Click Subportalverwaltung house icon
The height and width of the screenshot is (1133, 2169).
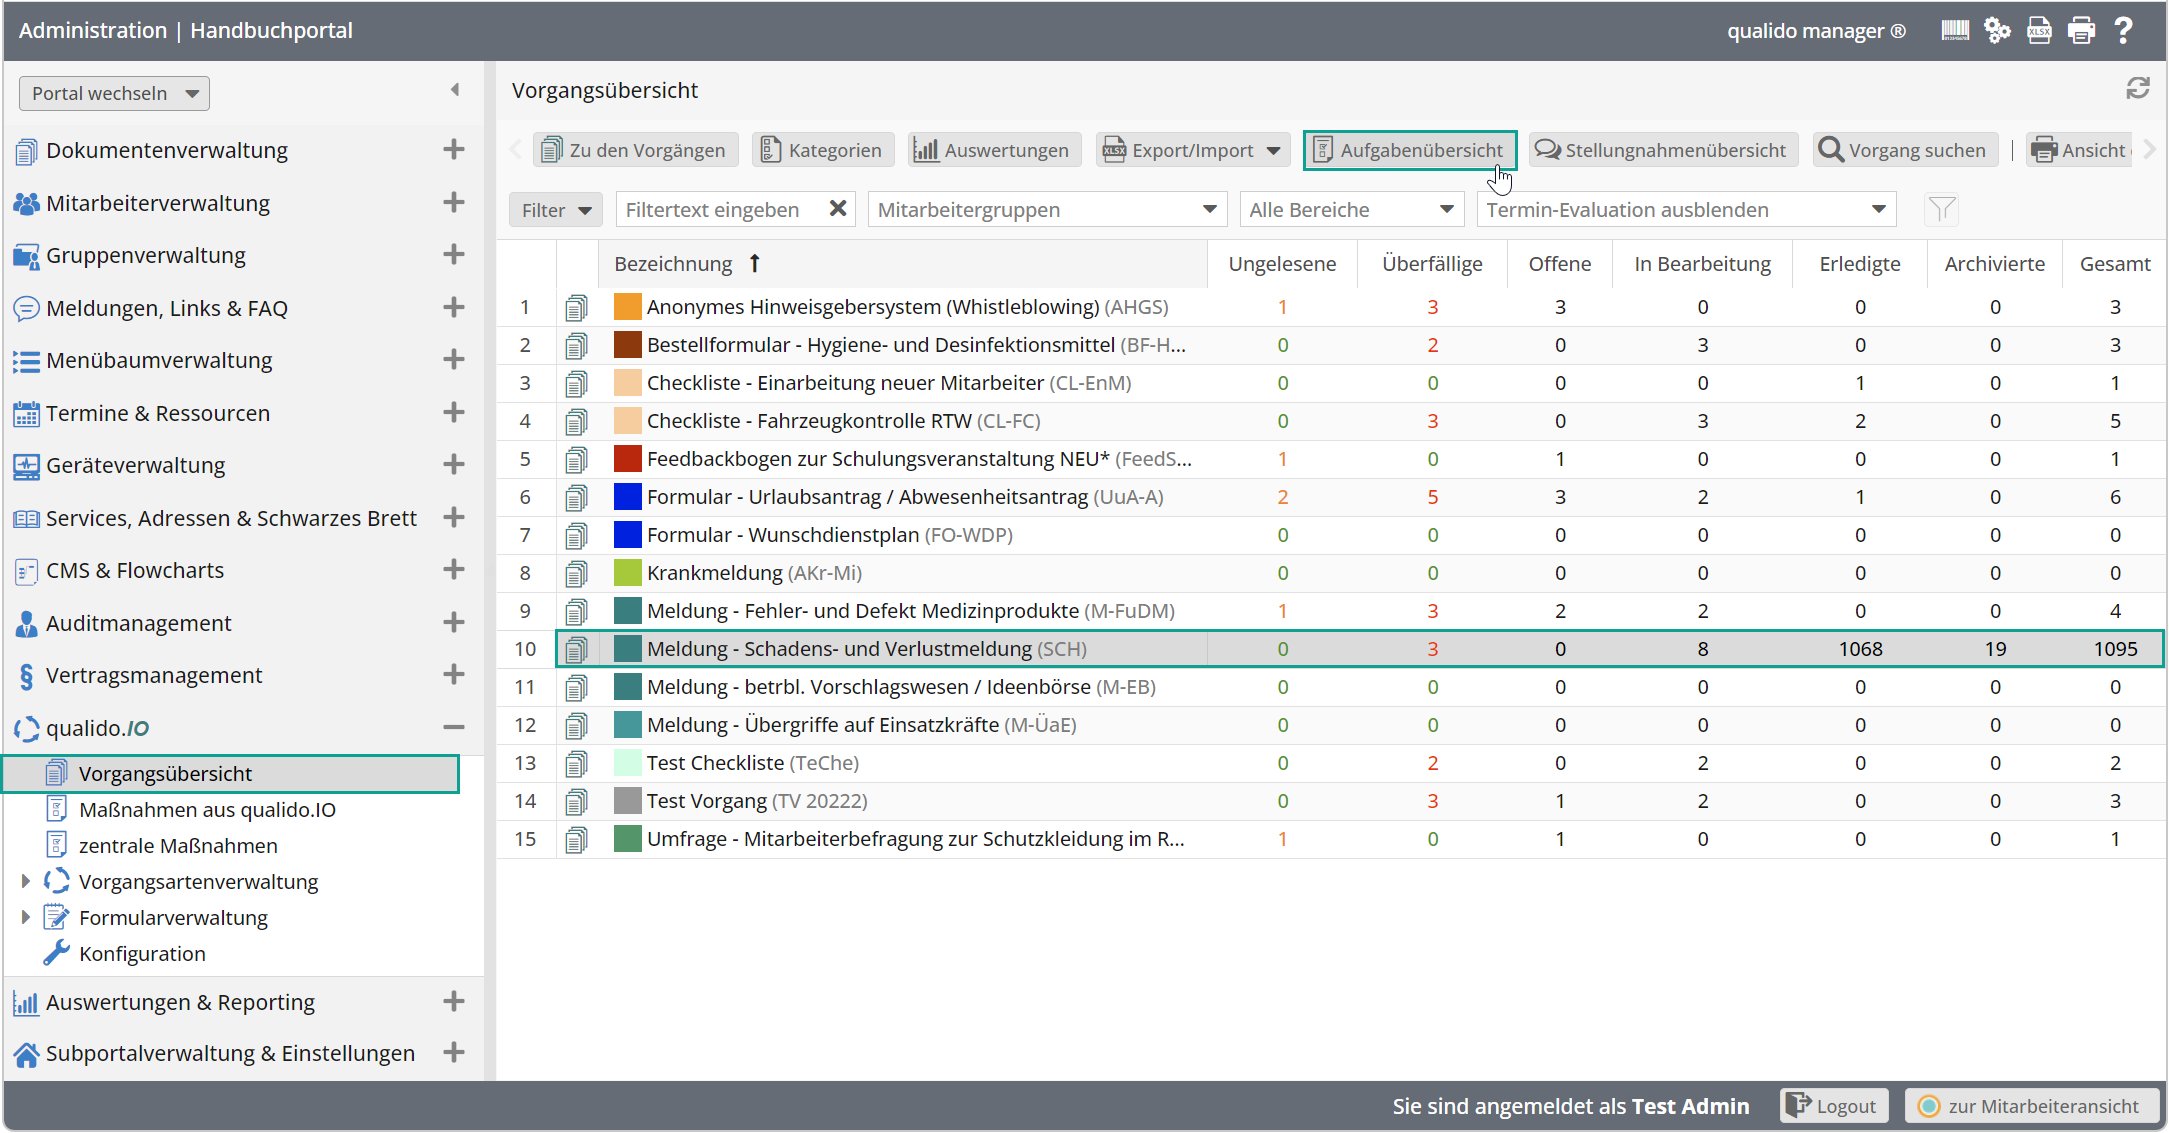26,1054
